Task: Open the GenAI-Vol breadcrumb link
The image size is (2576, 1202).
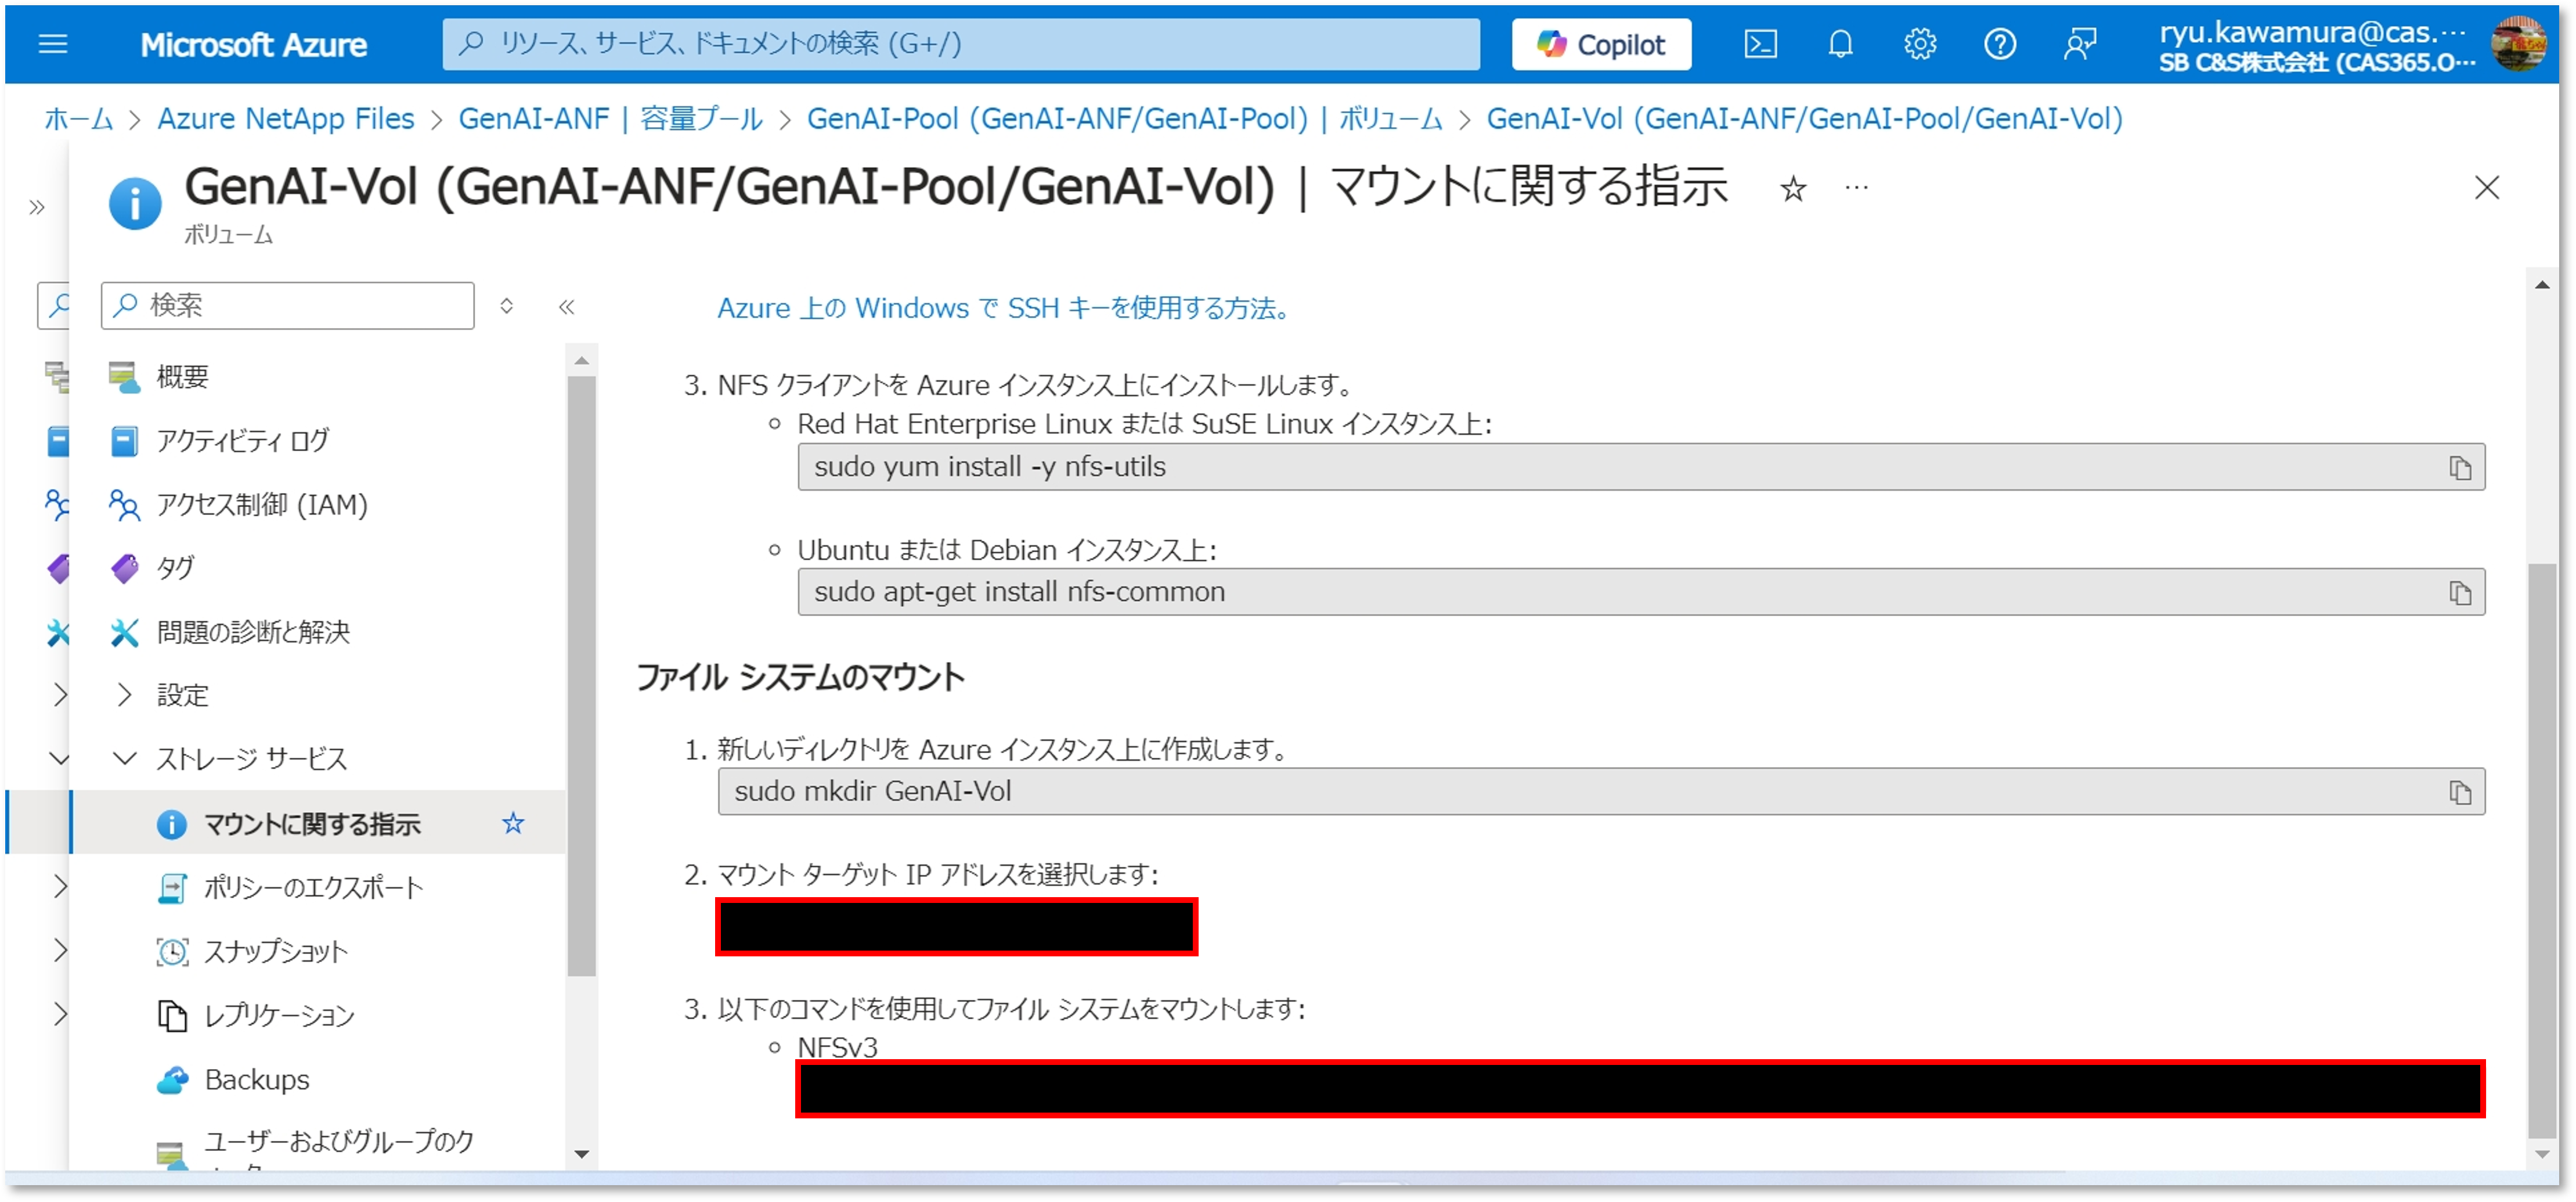Action: point(1804,119)
